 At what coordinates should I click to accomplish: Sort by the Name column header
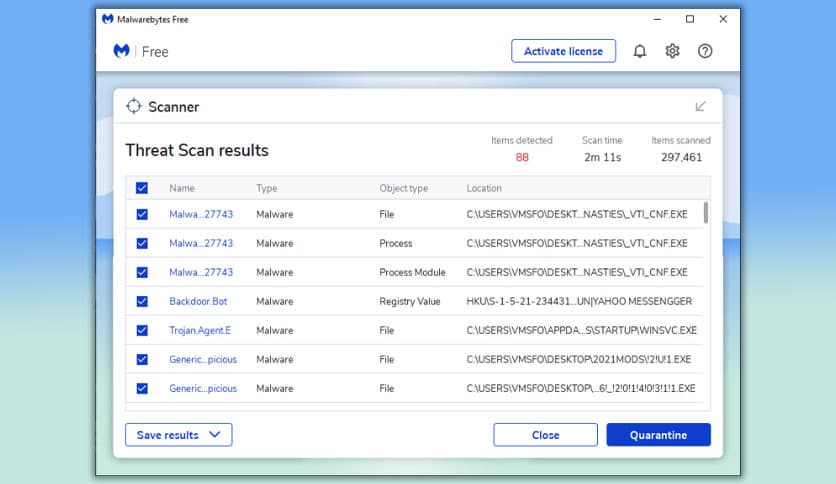[x=182, y=188]
